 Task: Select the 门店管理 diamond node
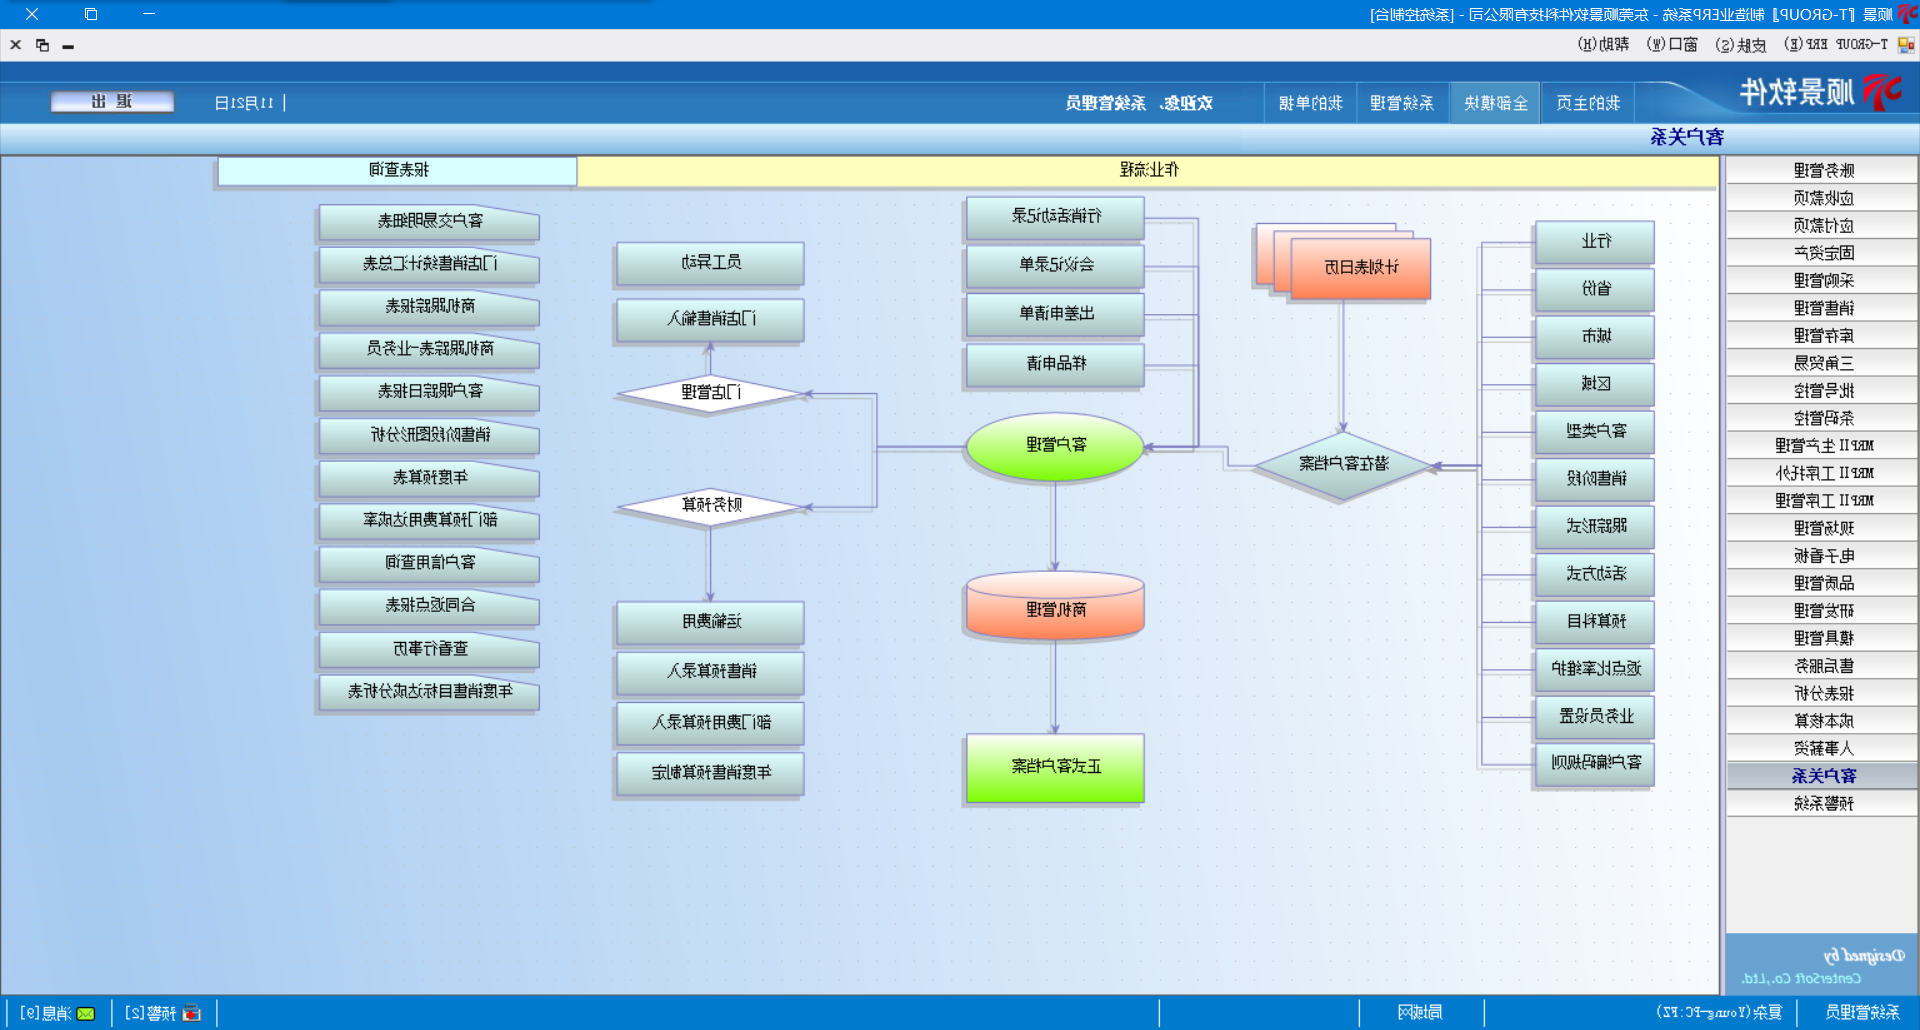pyautogui.click(x=710, y=393)
